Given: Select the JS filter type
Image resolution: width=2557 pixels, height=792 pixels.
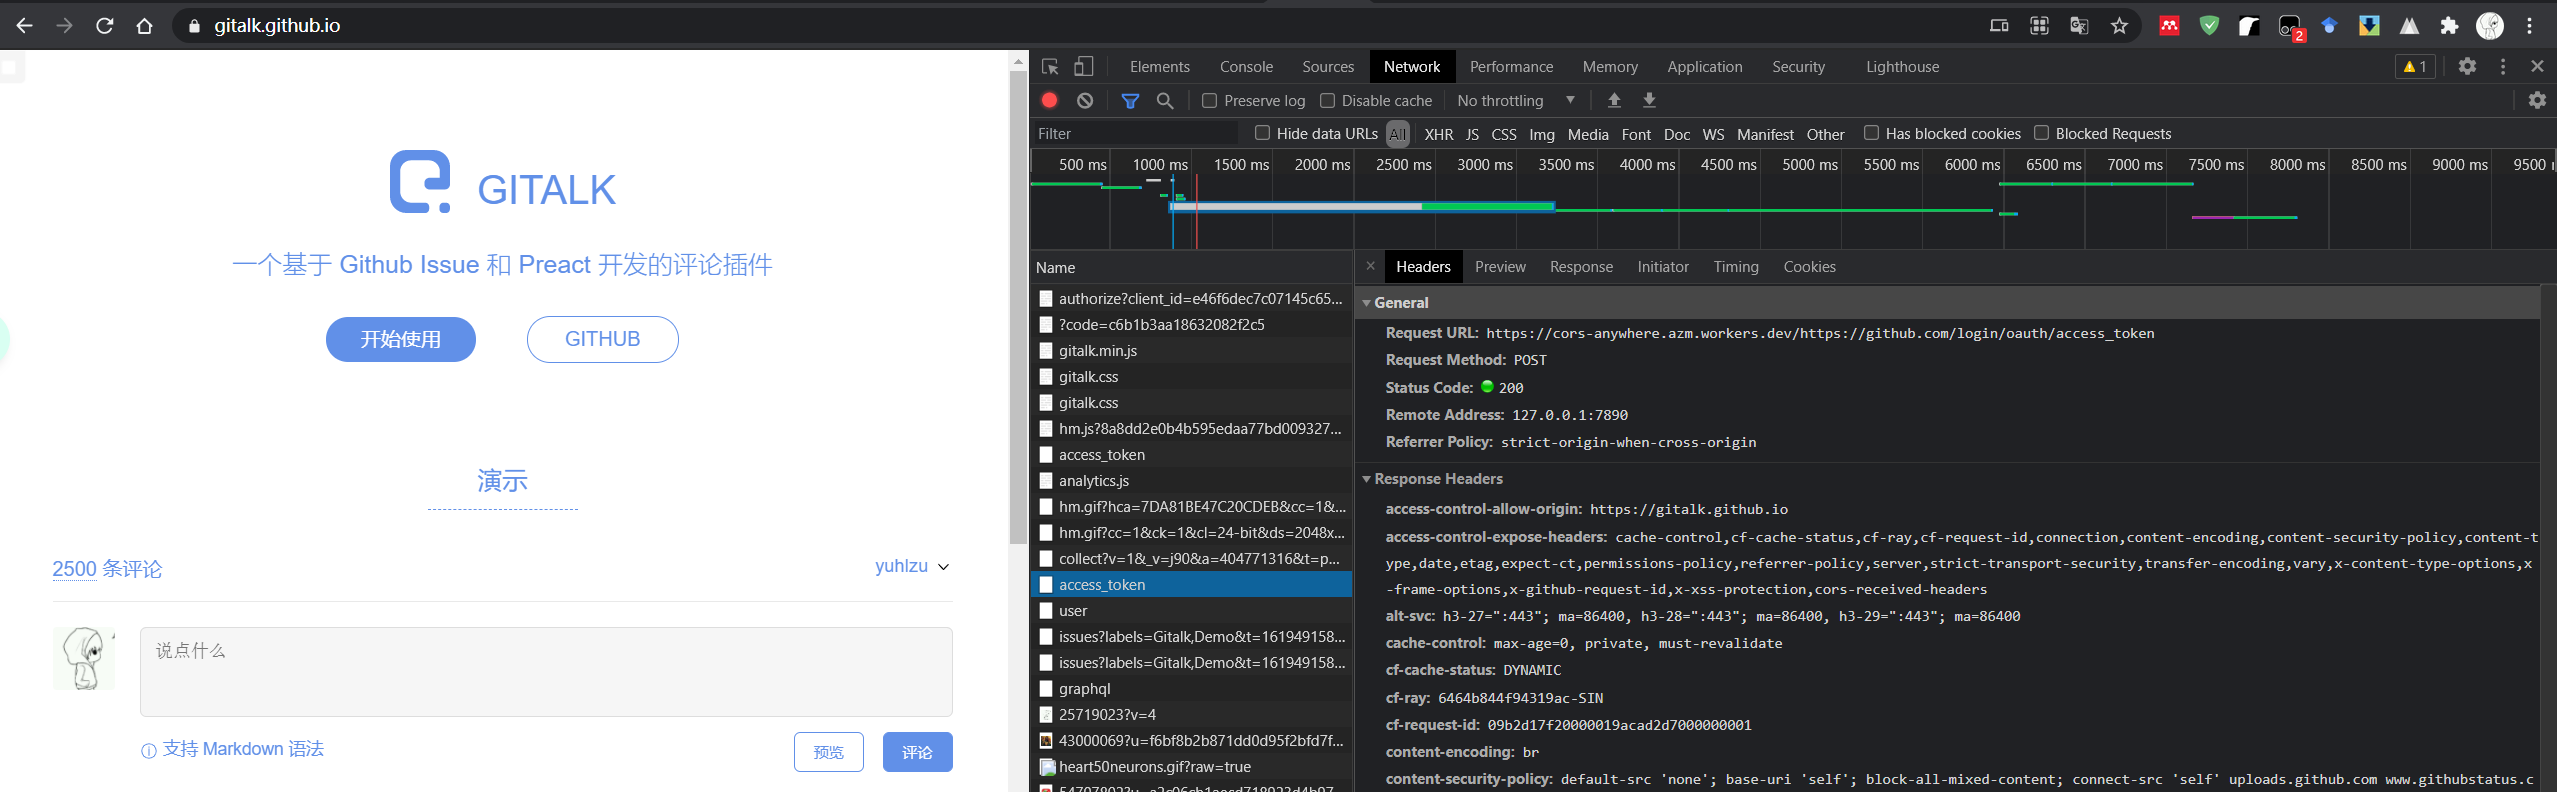Looking at the screenshot, I should click(1472, 134).
